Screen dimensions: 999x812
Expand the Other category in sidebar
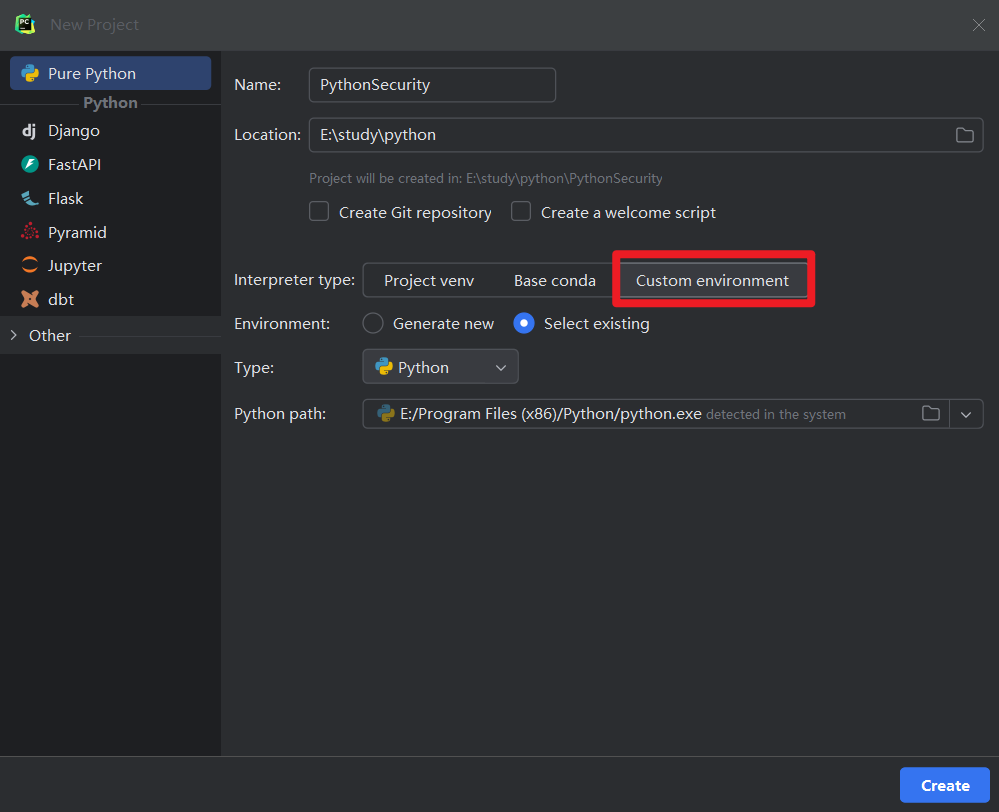[x=14, y=336]
